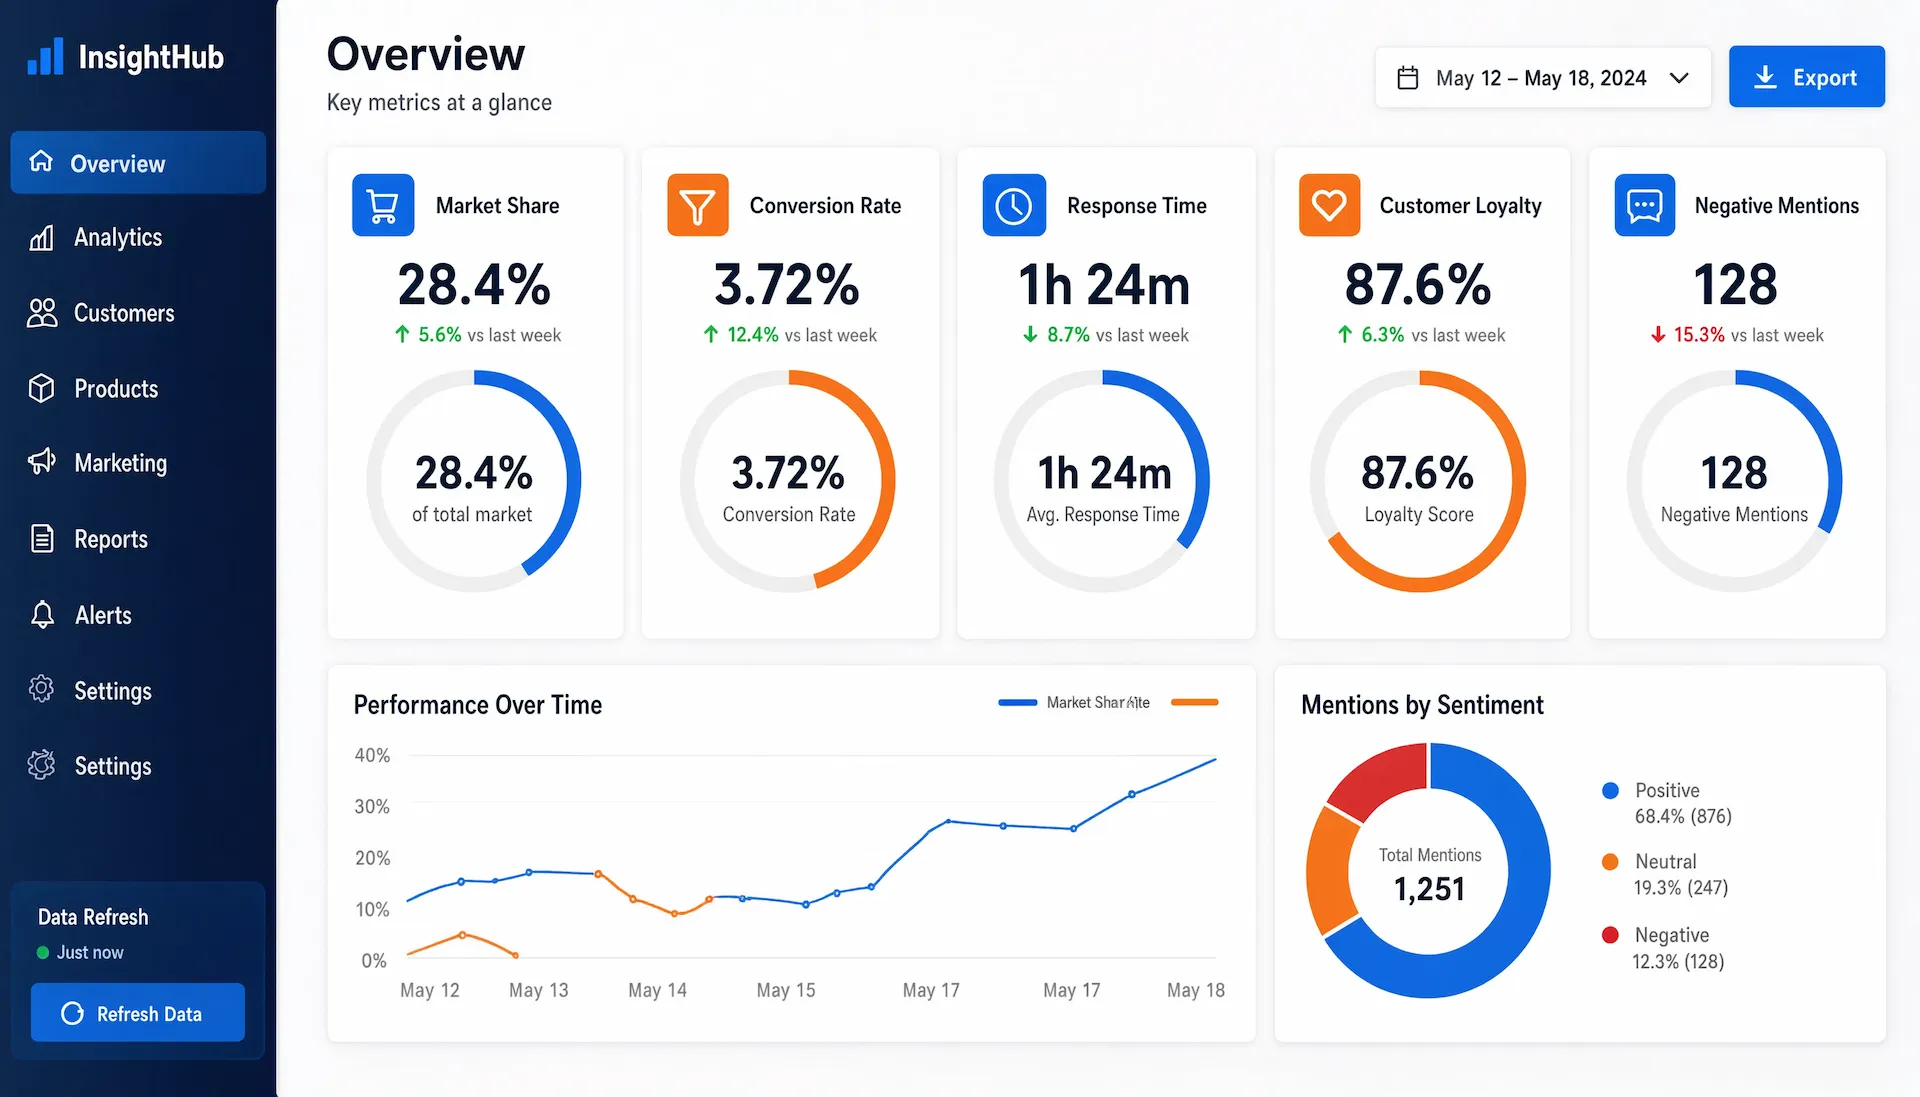Click the Market Share cart icon

[x=383, y=205]
